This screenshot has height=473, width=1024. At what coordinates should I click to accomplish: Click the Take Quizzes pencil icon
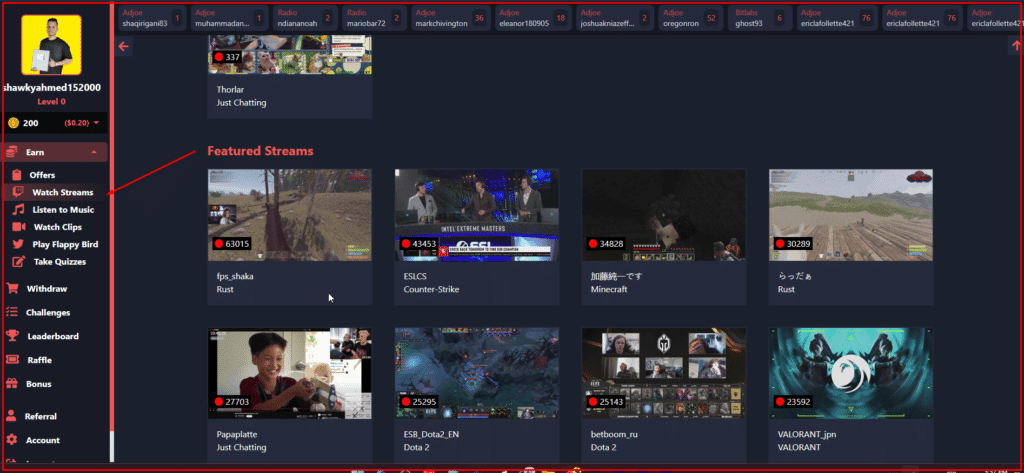[x=18, y=262]
